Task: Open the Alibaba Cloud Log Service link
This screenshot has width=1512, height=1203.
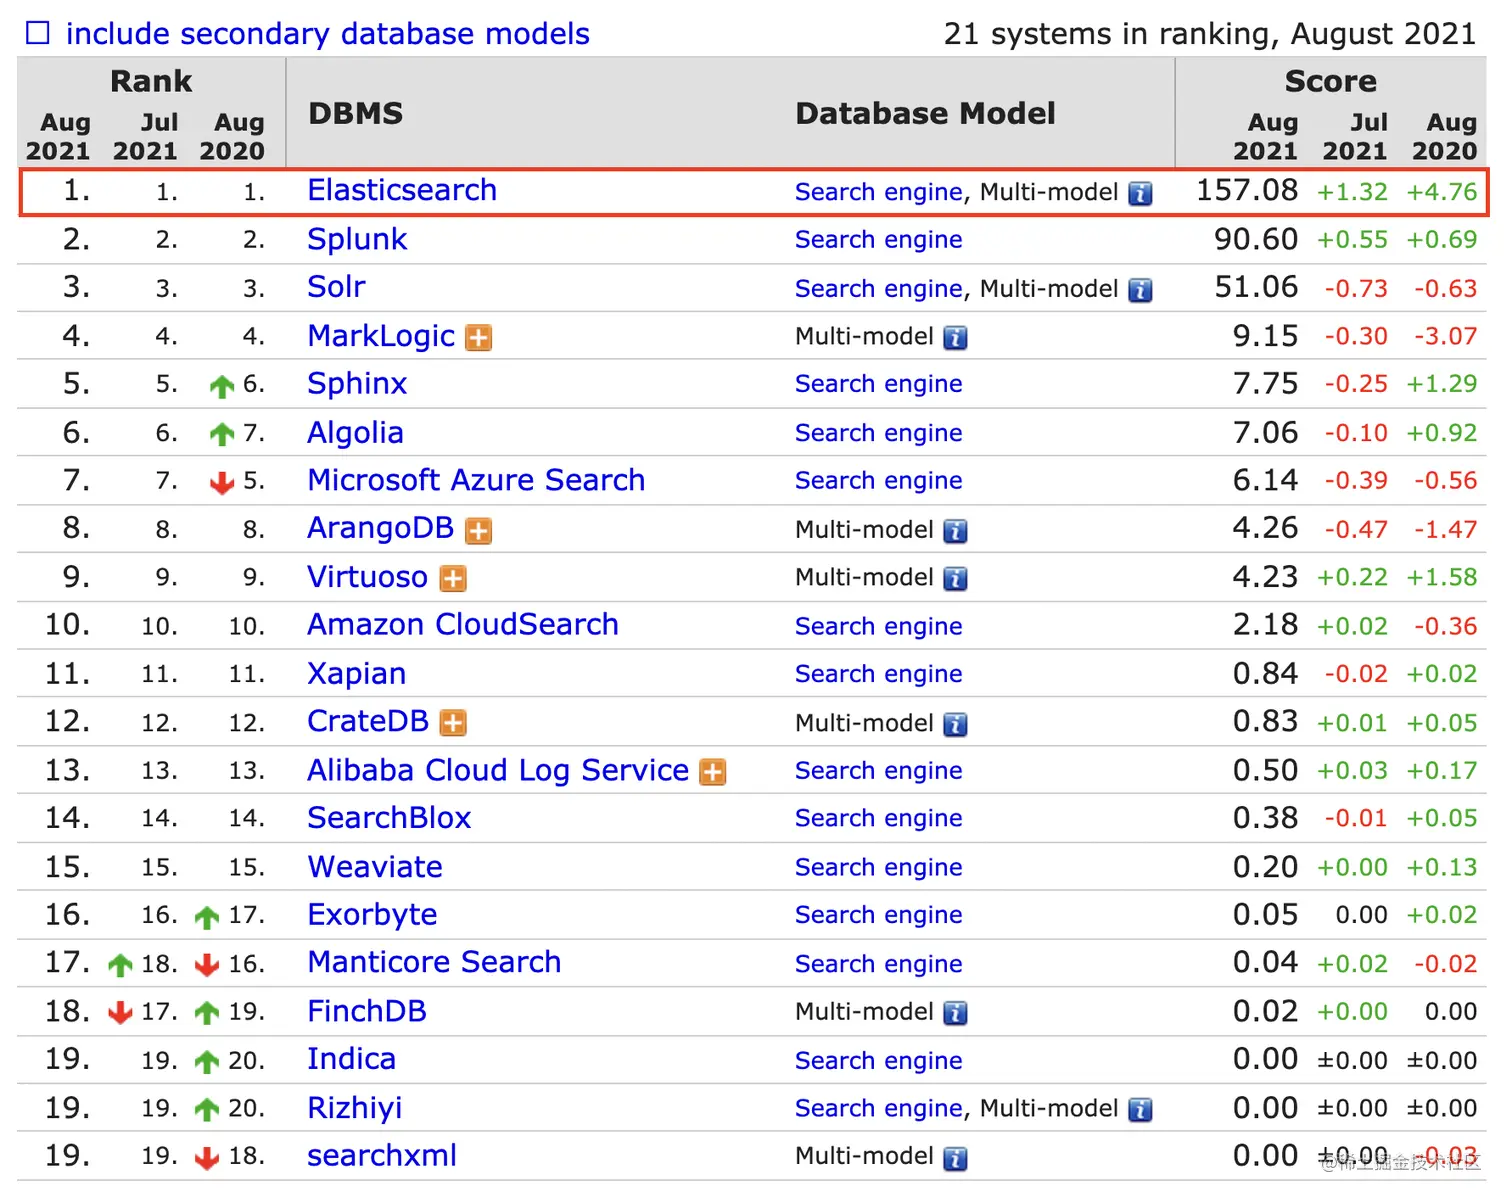Action: pos(498,770)
